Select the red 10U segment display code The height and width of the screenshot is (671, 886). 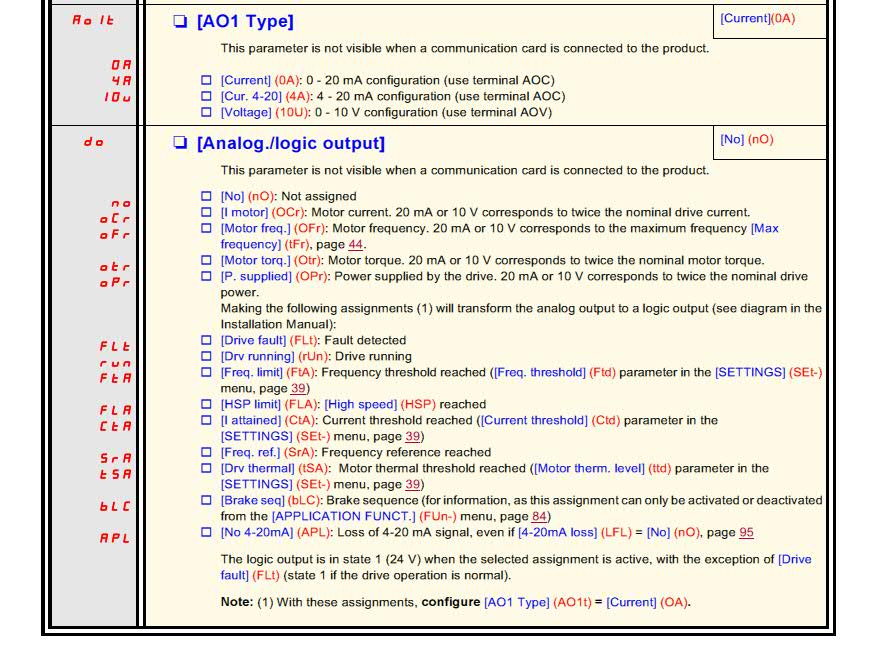118,97
